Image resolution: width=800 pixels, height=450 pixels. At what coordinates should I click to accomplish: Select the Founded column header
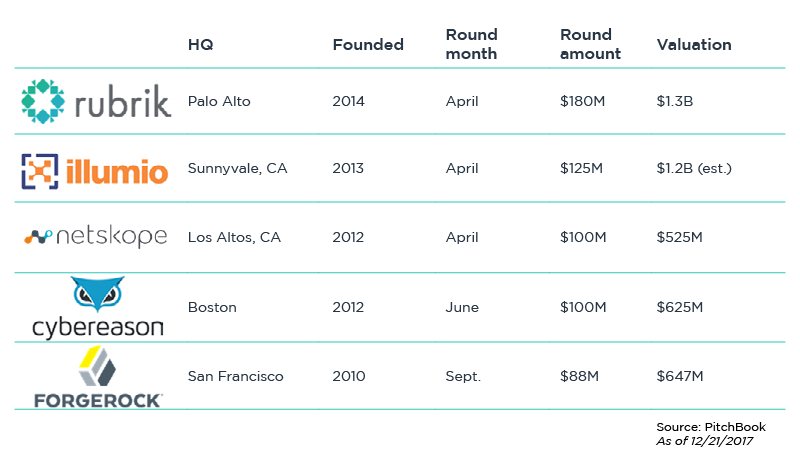tap(368, 44)
